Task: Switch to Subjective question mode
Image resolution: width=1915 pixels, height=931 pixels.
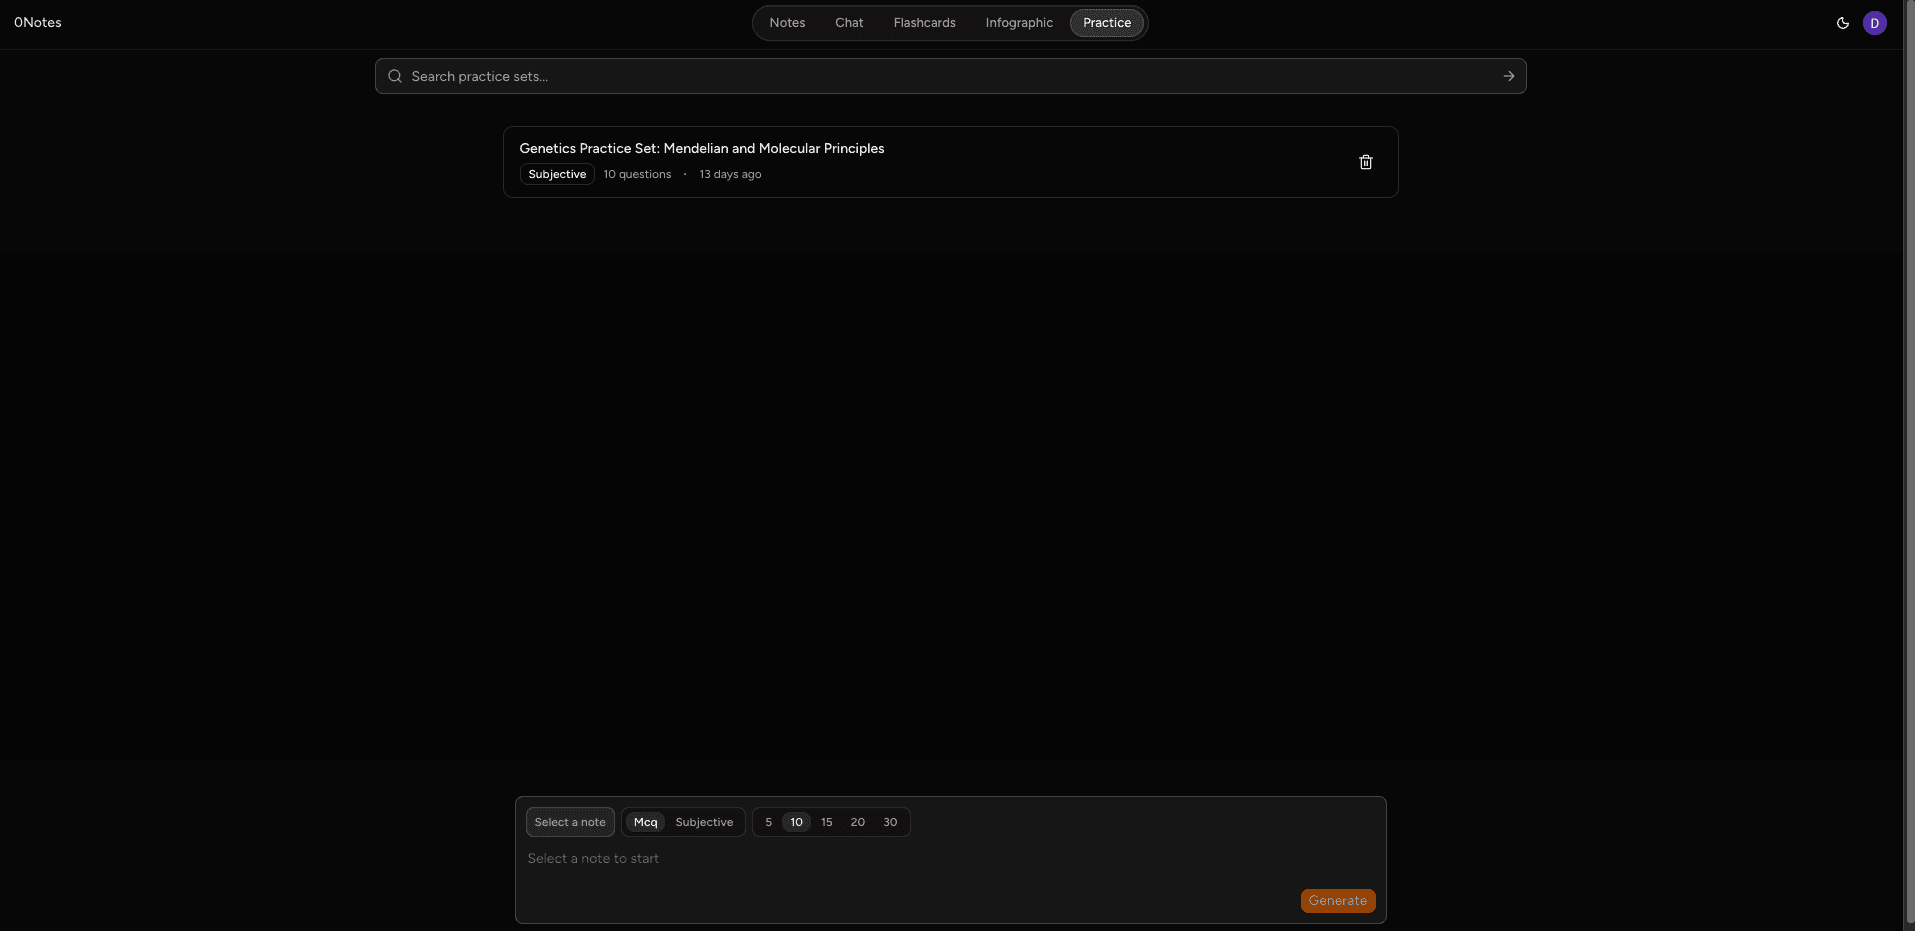Action: coord(704,821)
